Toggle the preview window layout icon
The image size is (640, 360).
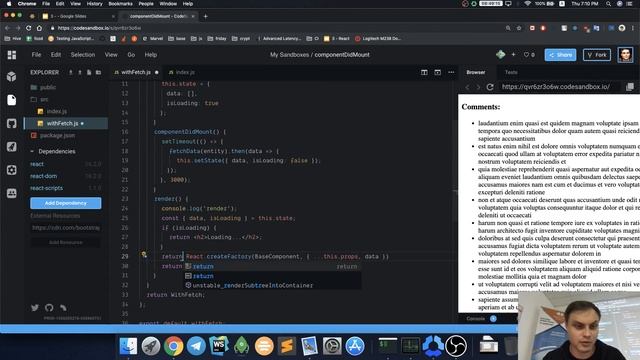pyautogui.click(x=438, y=72)
